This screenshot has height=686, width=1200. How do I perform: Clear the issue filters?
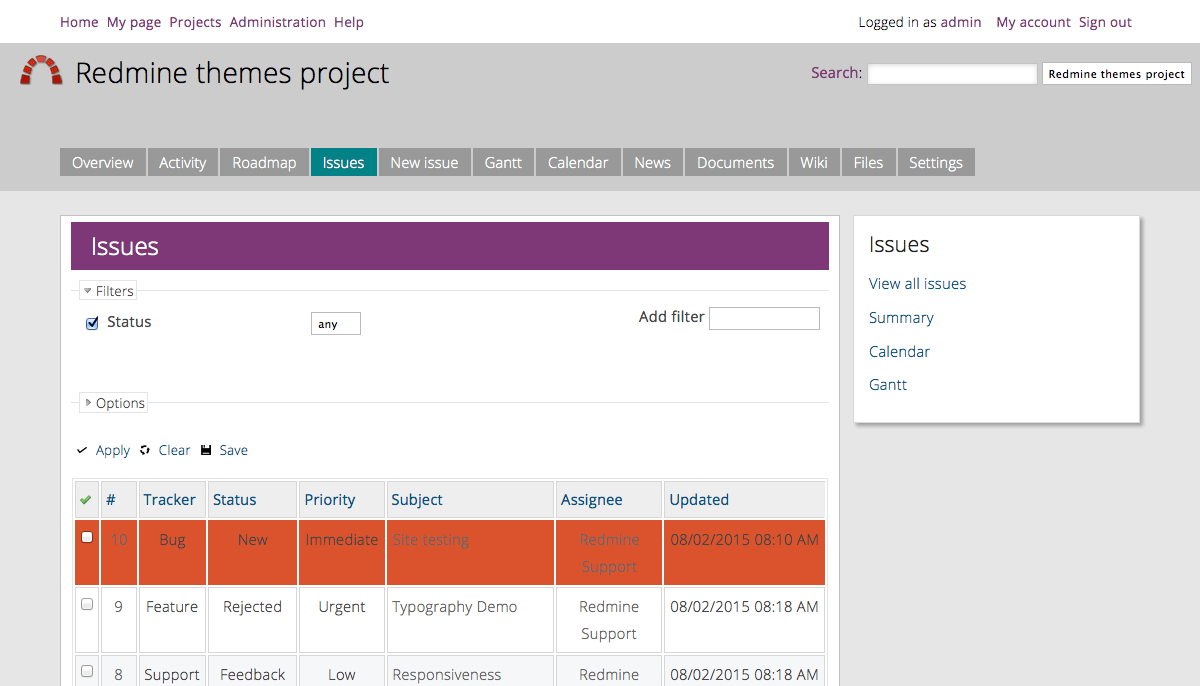point(174,450)
